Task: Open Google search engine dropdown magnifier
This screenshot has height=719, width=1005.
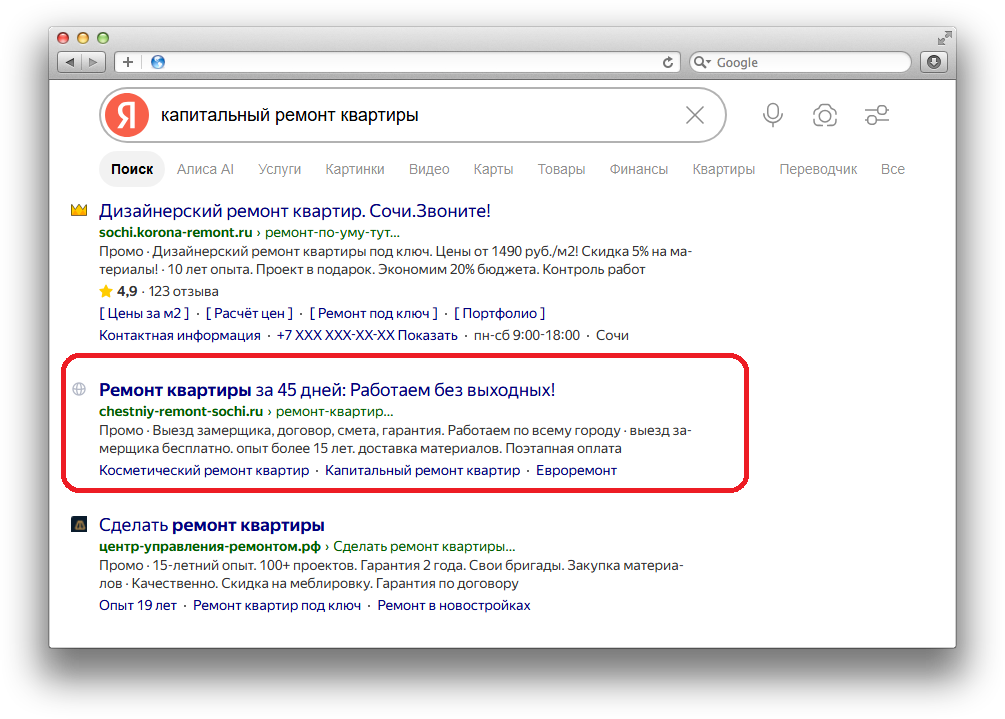Action: coord(702,62)
